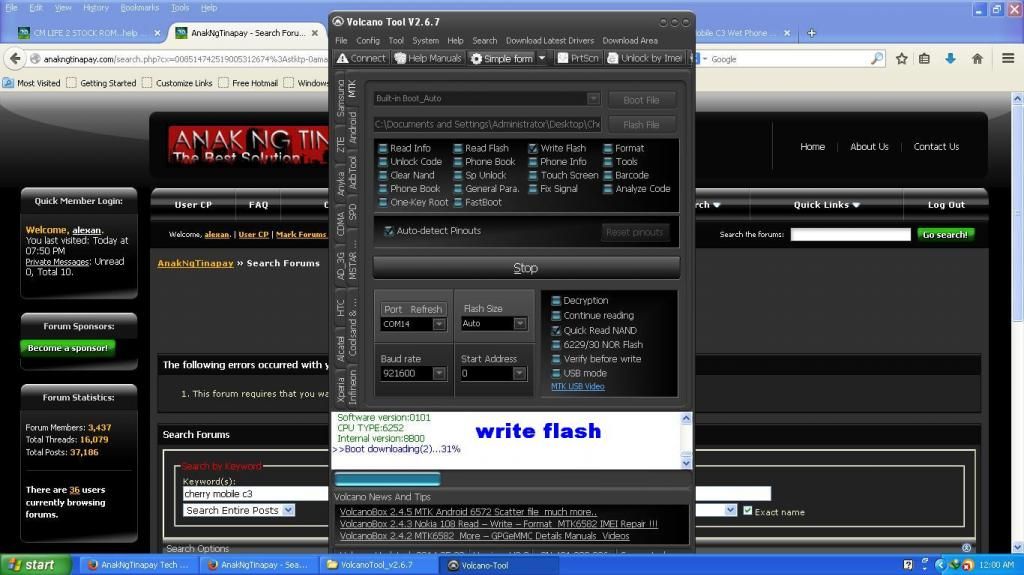This screenshot has width=1024, height=575.
Task: Switch to the Samsung side tab
Action: (x=340, y=103)
